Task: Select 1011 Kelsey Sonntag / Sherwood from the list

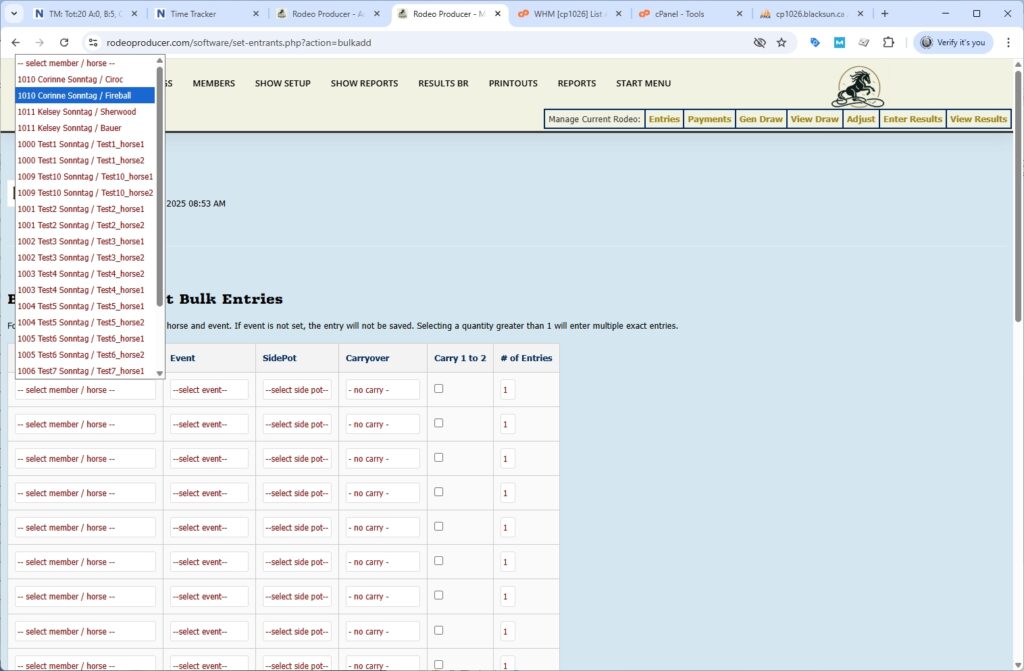Action: [77, 112]
